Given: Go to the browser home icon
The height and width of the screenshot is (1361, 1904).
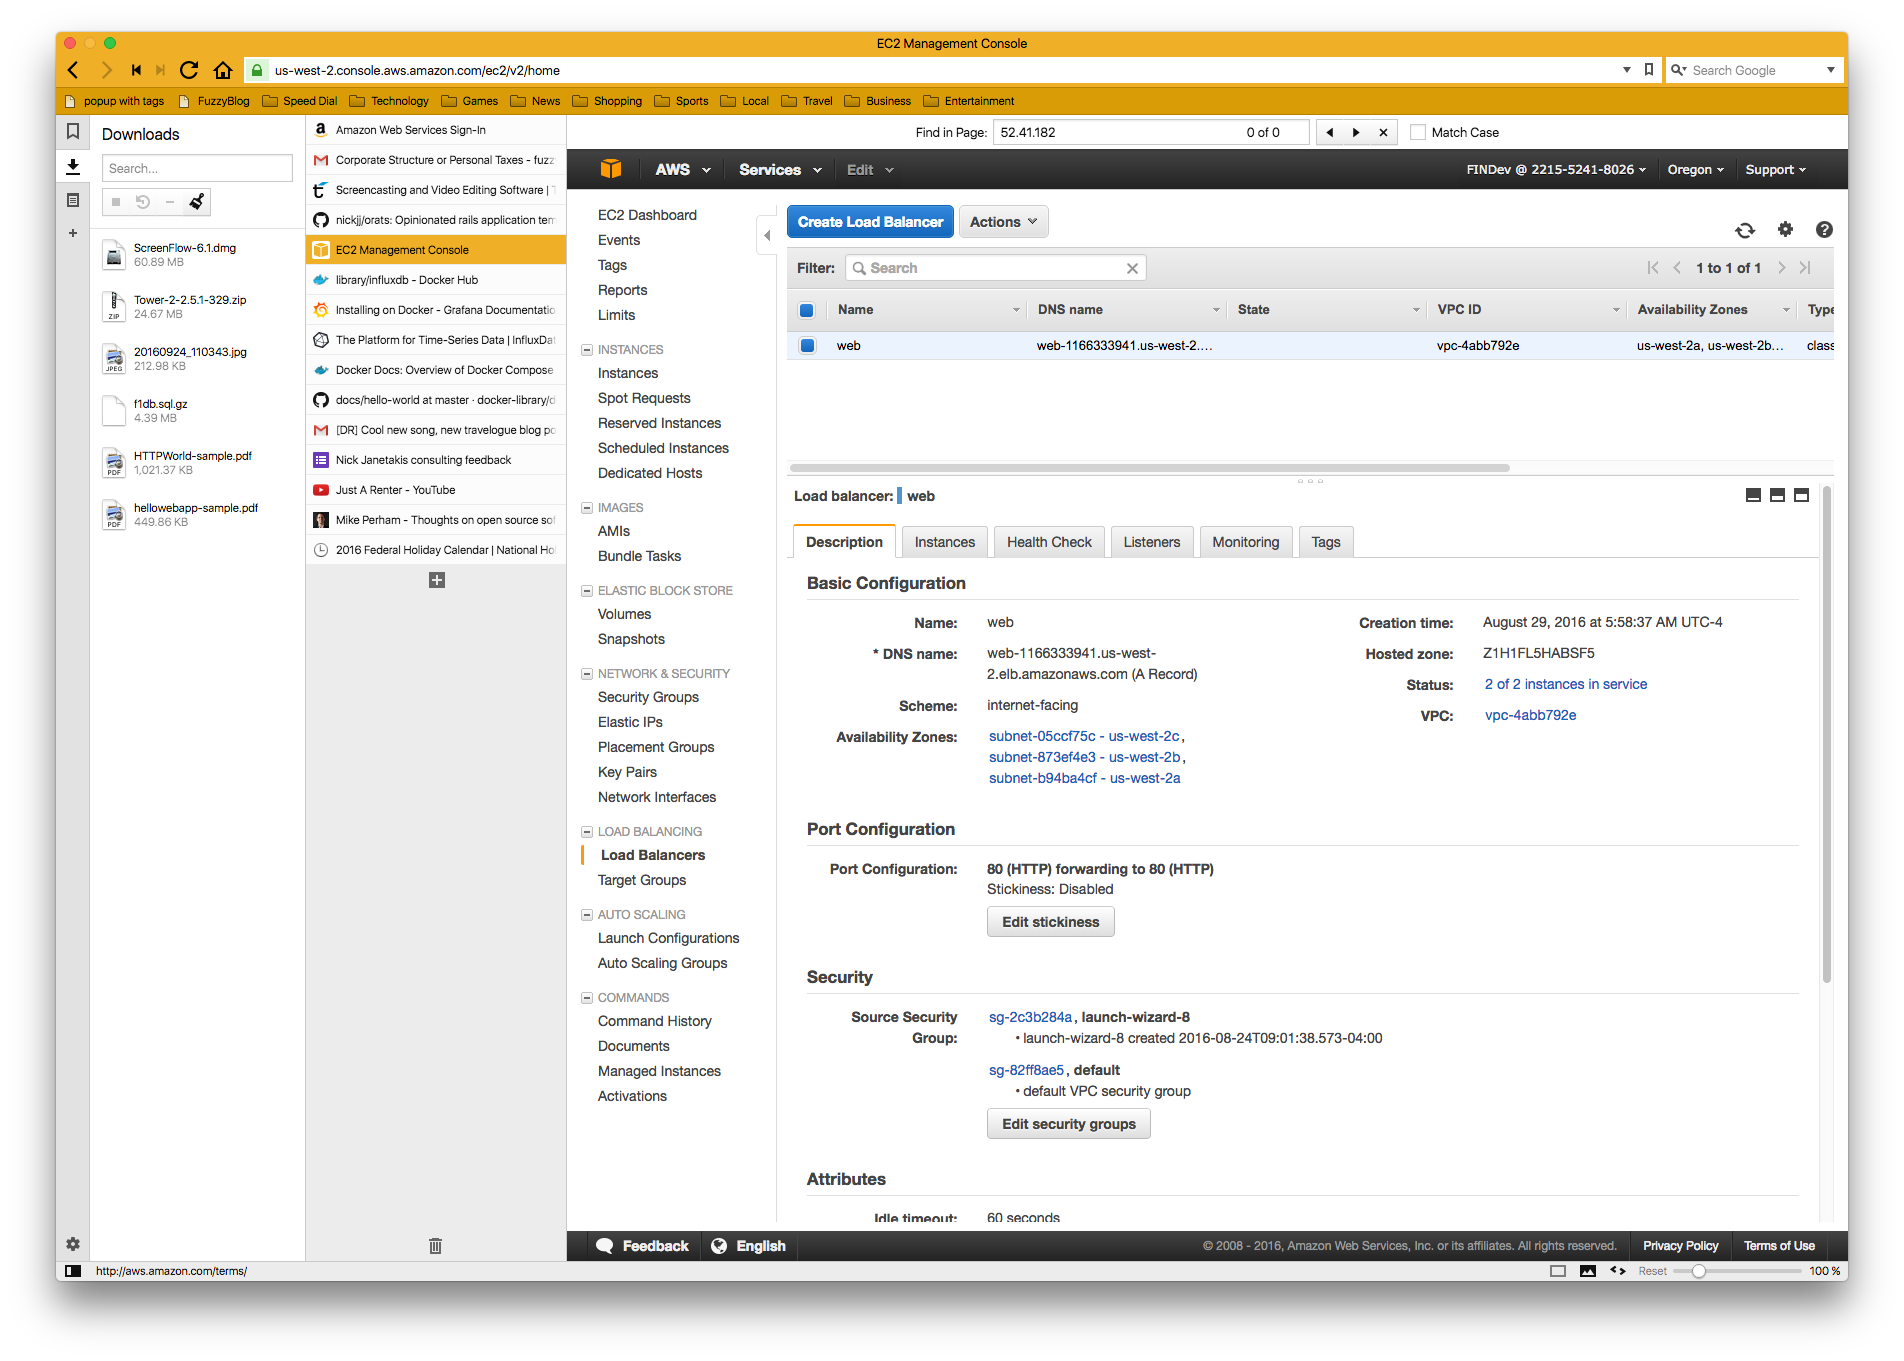Looking at the screenshot, I should [x=223, y=70].
